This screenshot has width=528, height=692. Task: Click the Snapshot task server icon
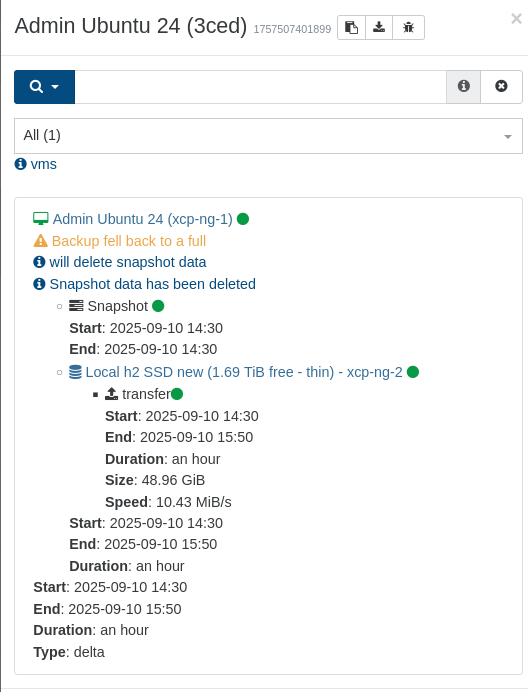pyautogui.click(x=76, y=306)
